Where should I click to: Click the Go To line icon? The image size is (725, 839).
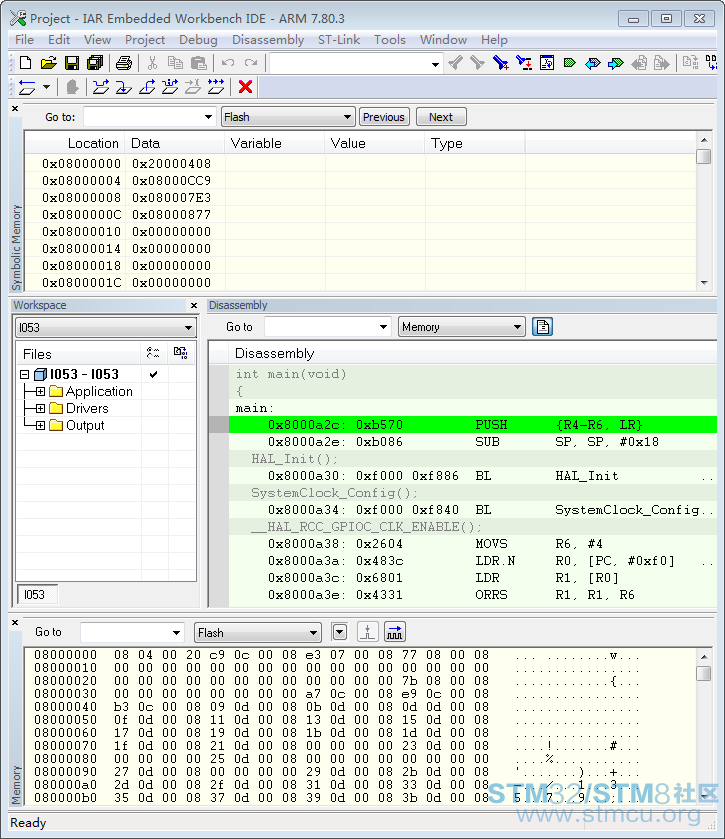coord(547,63)
